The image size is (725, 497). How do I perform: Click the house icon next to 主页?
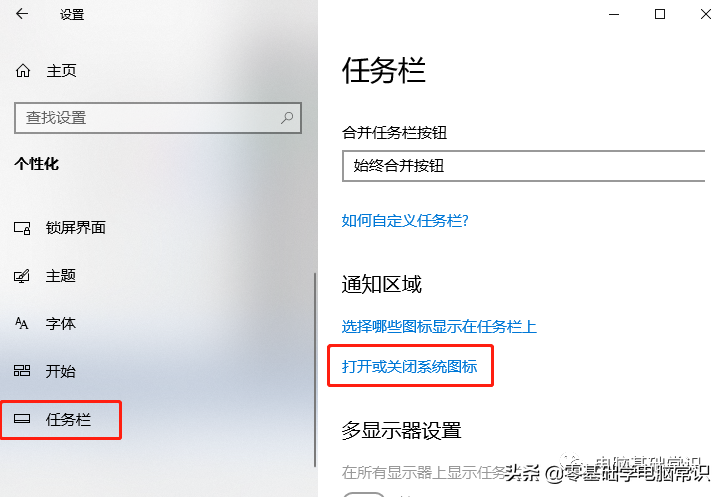pyautogui.click(x=23, y=71)
